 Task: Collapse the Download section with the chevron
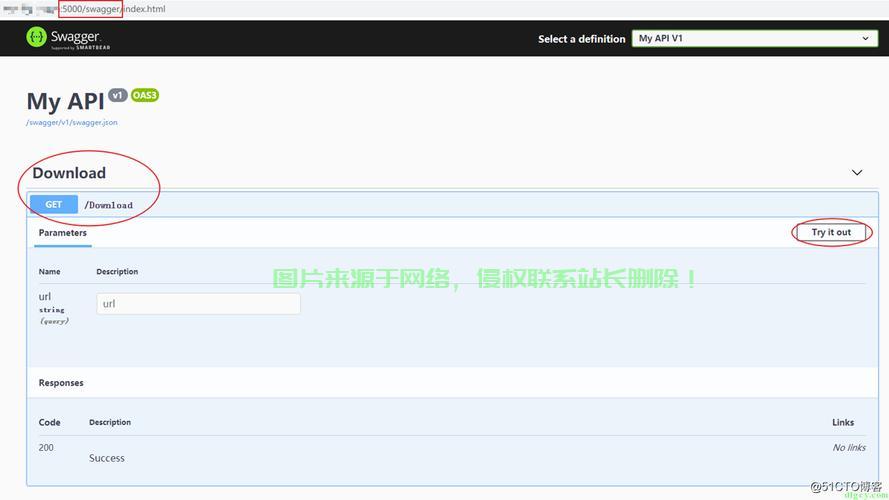[856, 173]
